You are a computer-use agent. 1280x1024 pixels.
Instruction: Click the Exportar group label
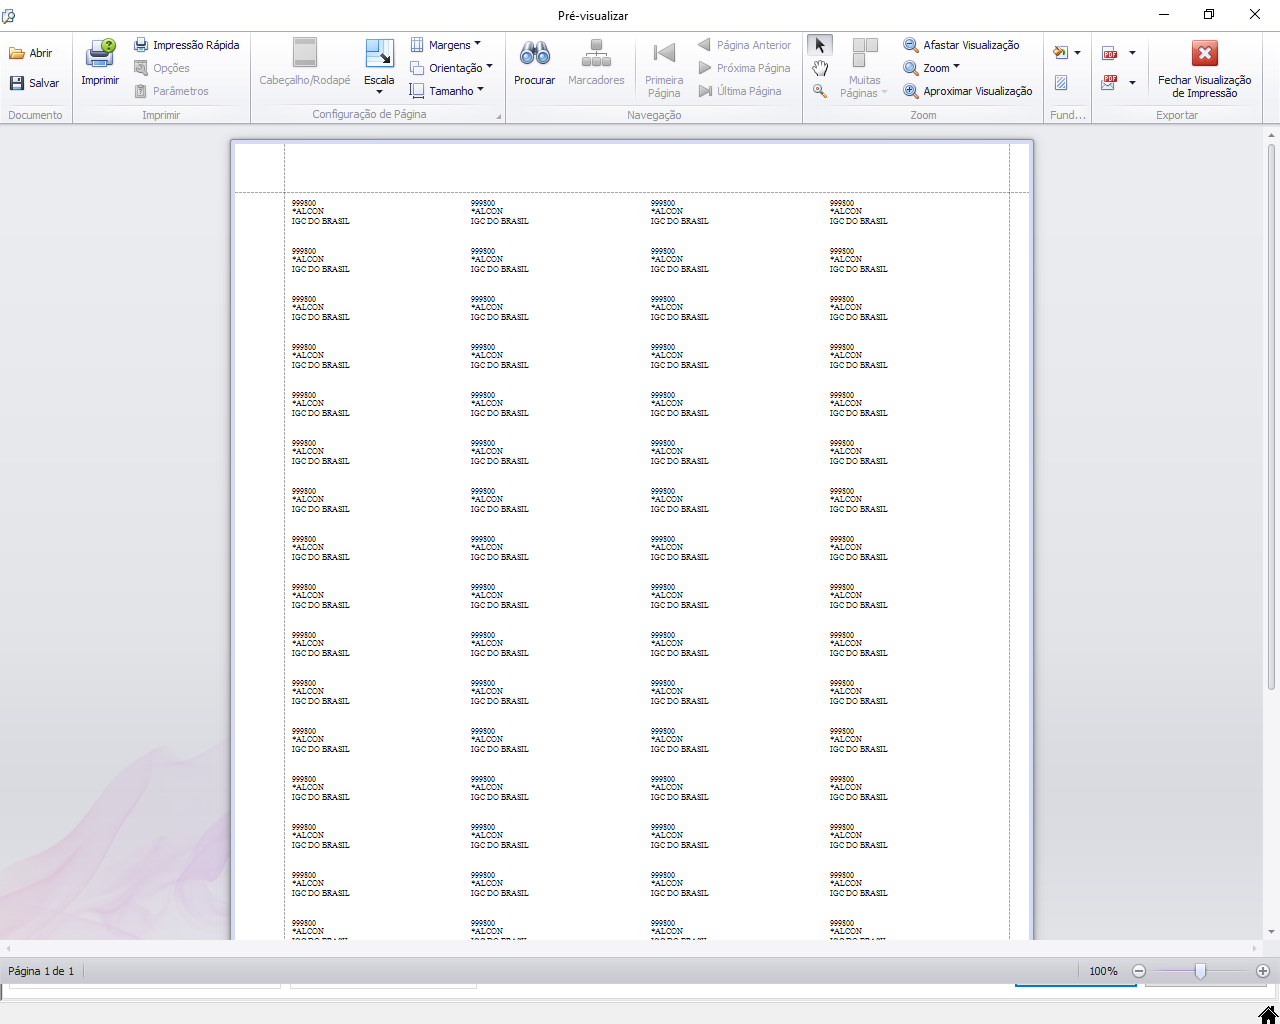click(x=1177, y=115)
